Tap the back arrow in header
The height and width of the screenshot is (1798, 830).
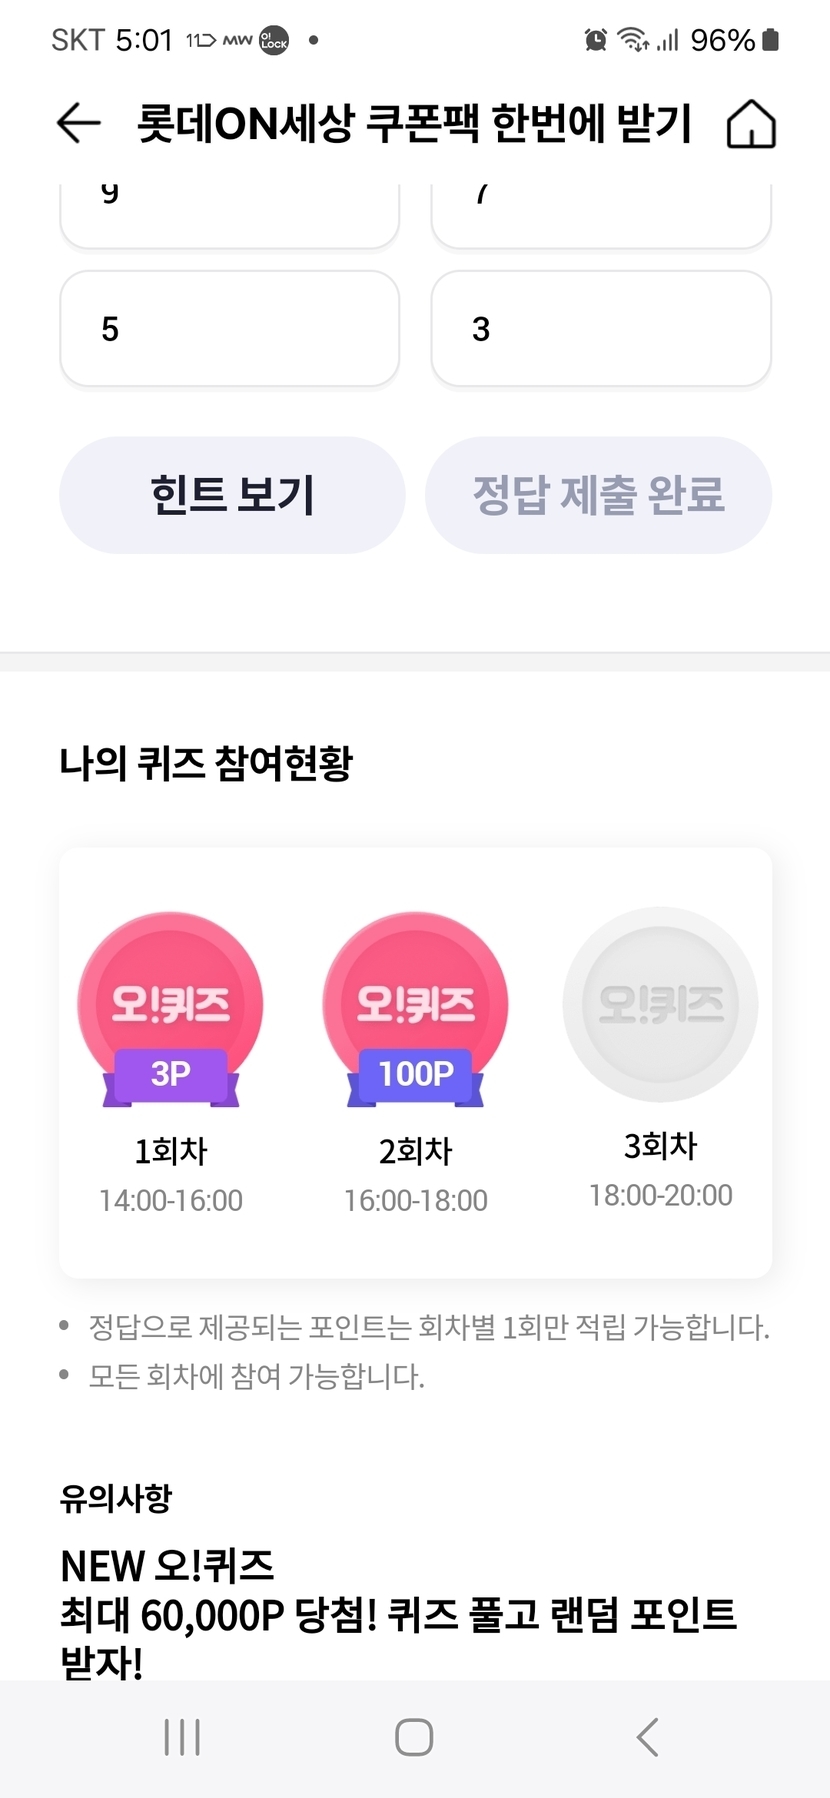(x=79, y=124)
